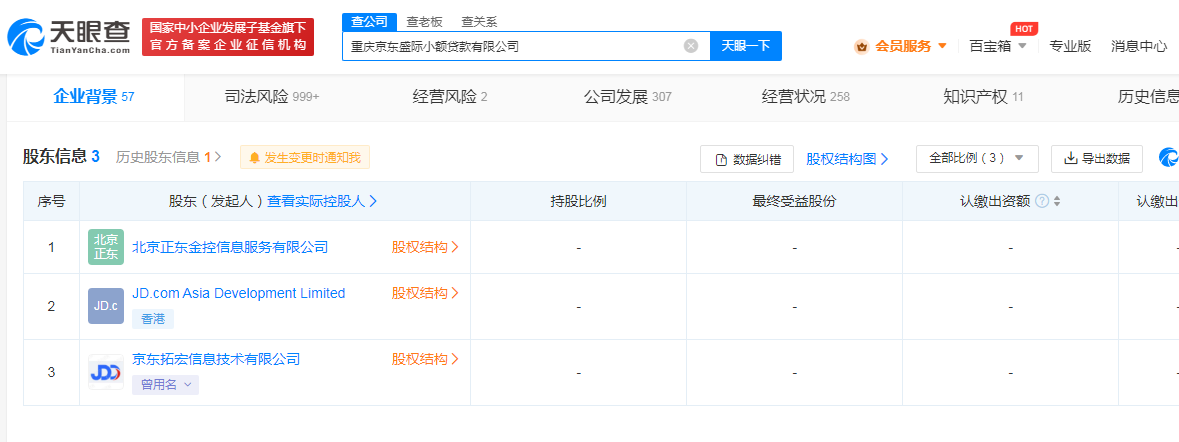The image size is (1179, 442).
Task: Click the blue circular icon right of 导出数据
Action: pos(1168,158)
